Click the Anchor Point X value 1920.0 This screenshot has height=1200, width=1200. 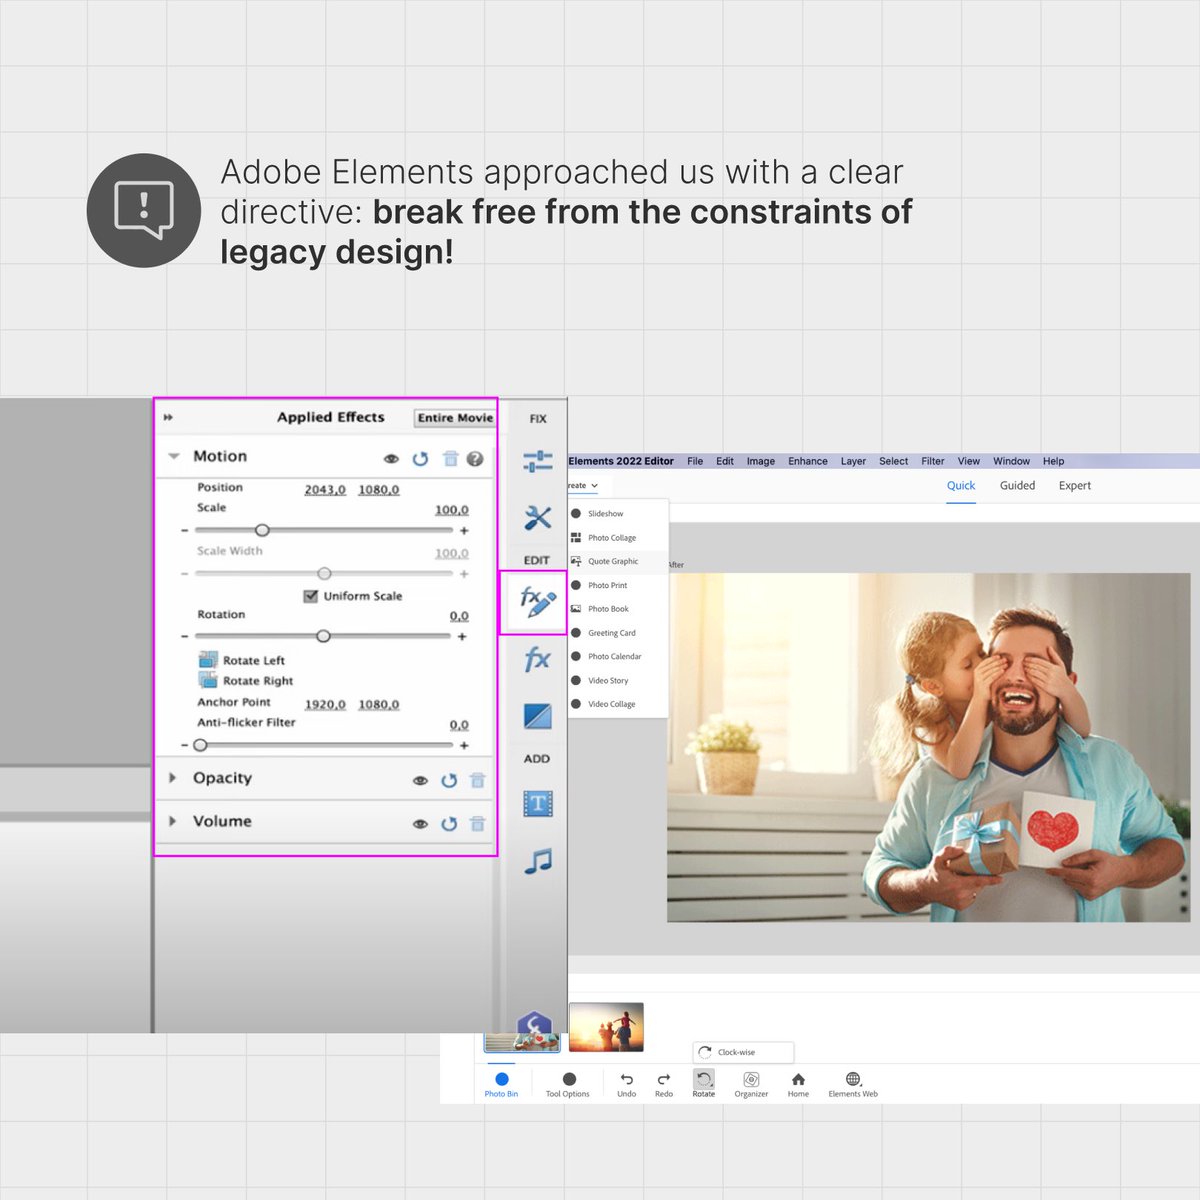[325, 705]
